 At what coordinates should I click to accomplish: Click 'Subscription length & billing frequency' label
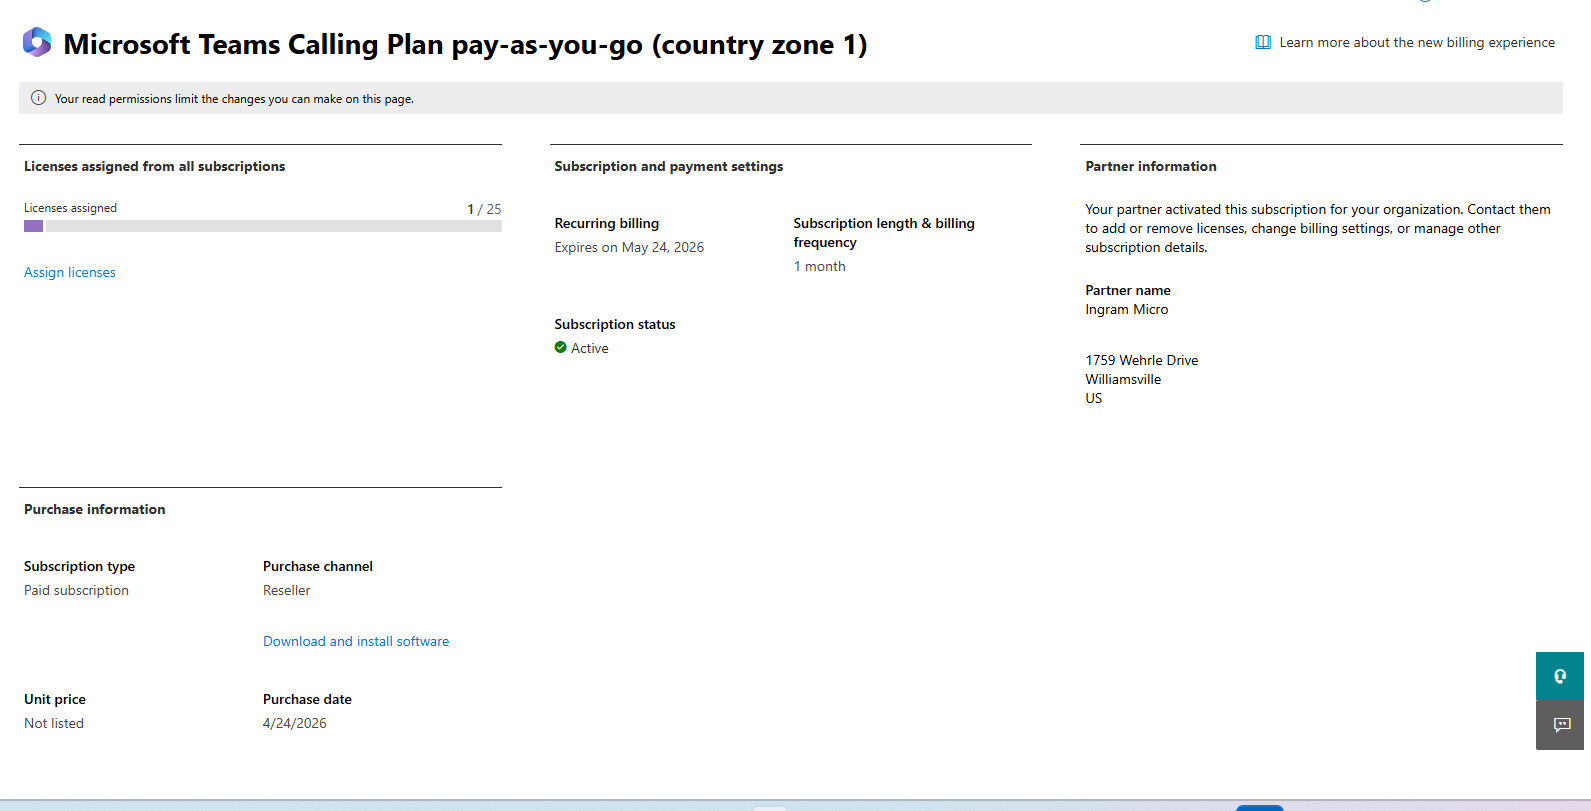(x=884, y=233)
